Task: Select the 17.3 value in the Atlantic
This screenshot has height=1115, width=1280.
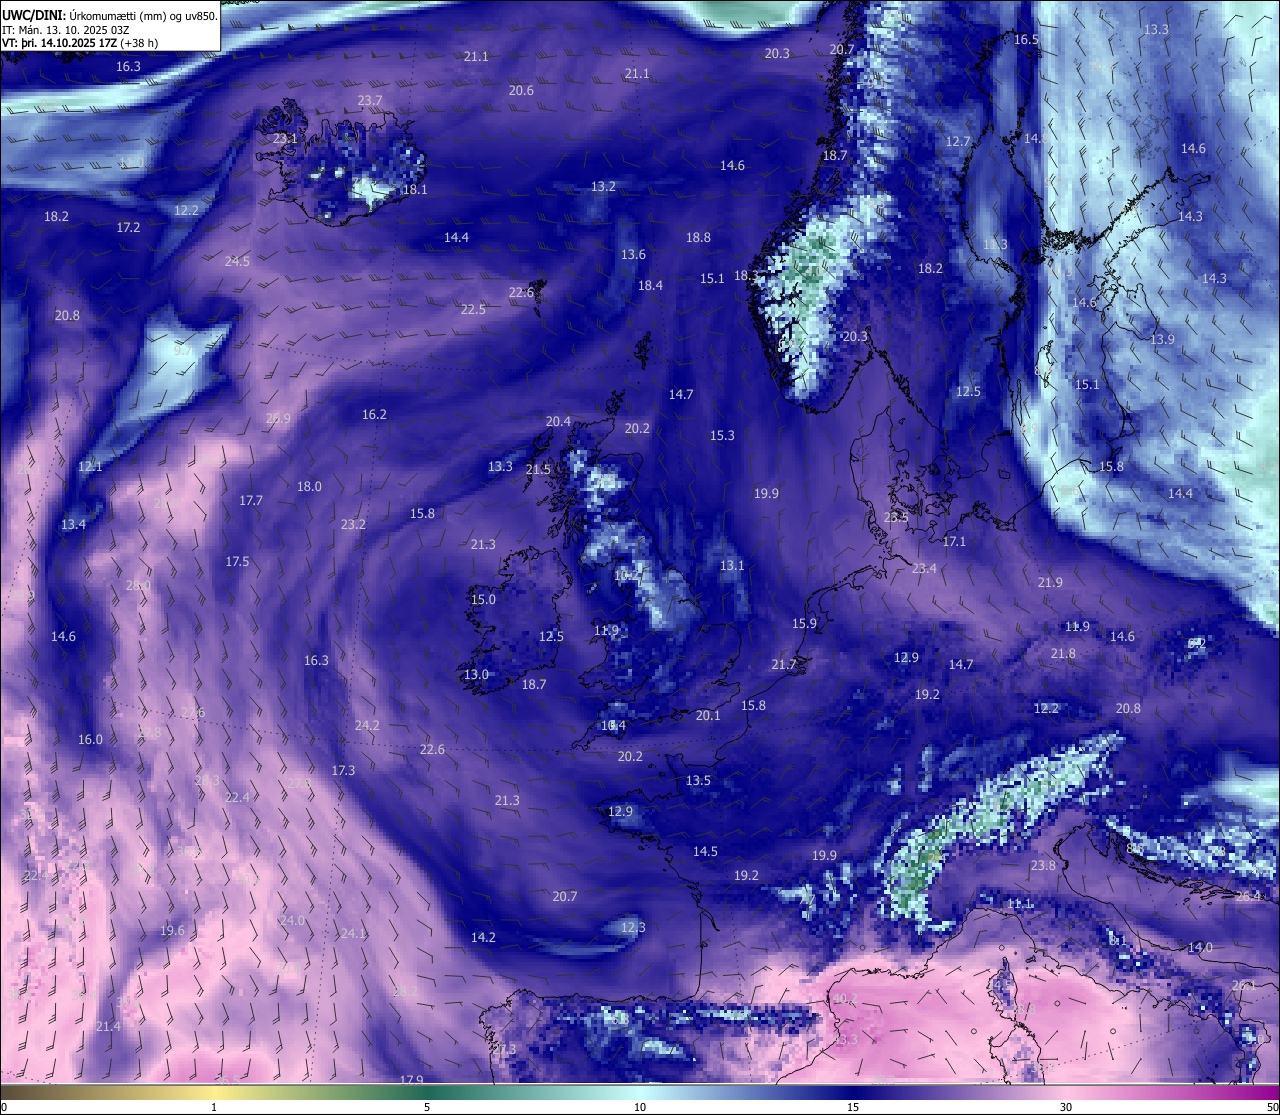Action: tap(343, 770)
